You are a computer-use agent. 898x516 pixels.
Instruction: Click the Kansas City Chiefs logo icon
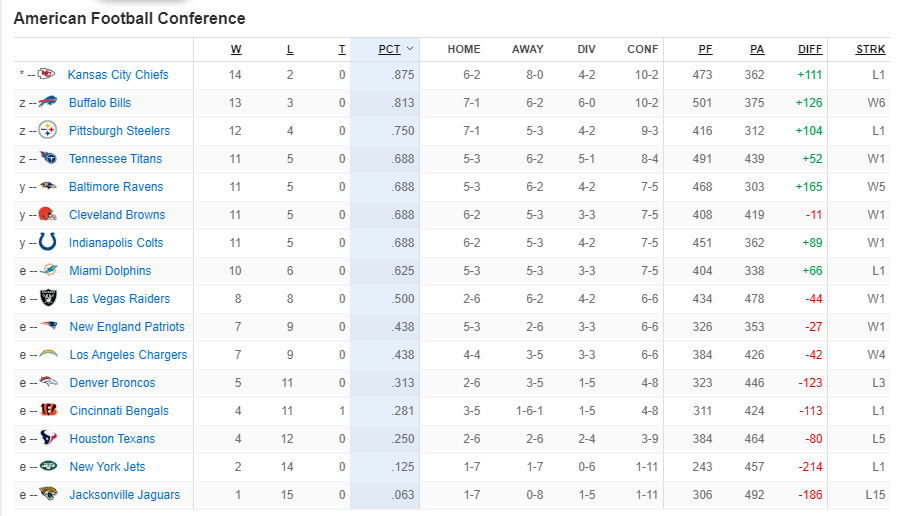click(47, 75)
